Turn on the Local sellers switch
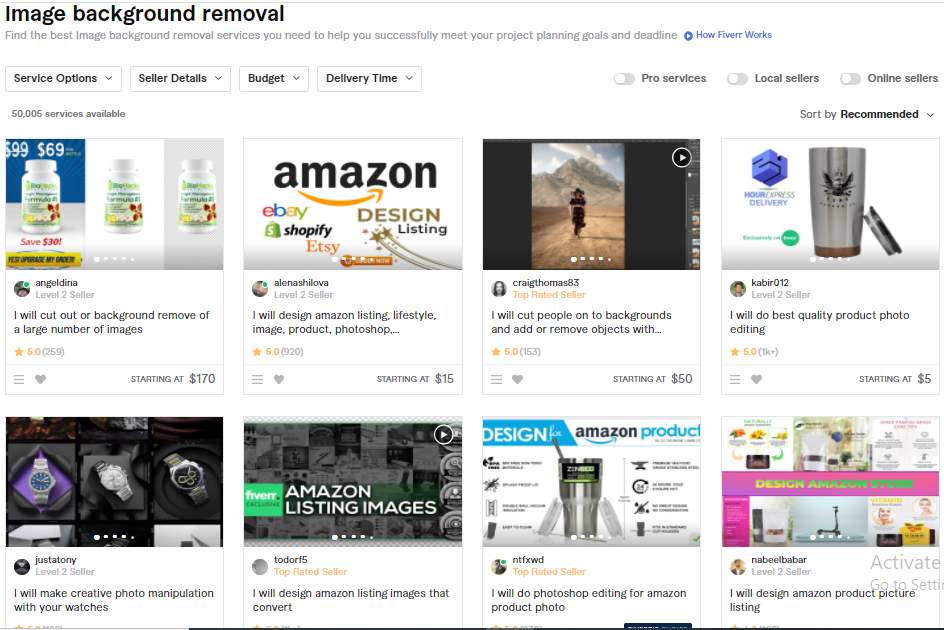This screenshot has width=944, height=630. tap(738, 79)
